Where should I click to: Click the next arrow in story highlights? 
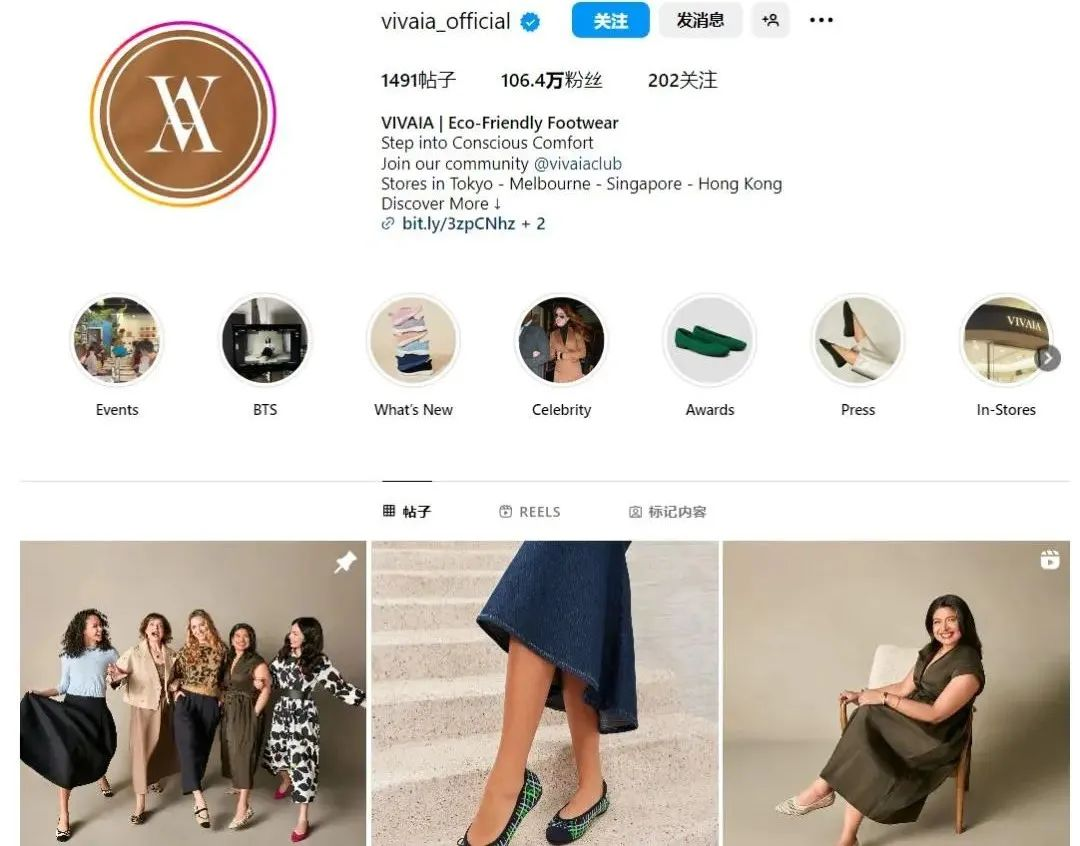[x=1048, y=358]
